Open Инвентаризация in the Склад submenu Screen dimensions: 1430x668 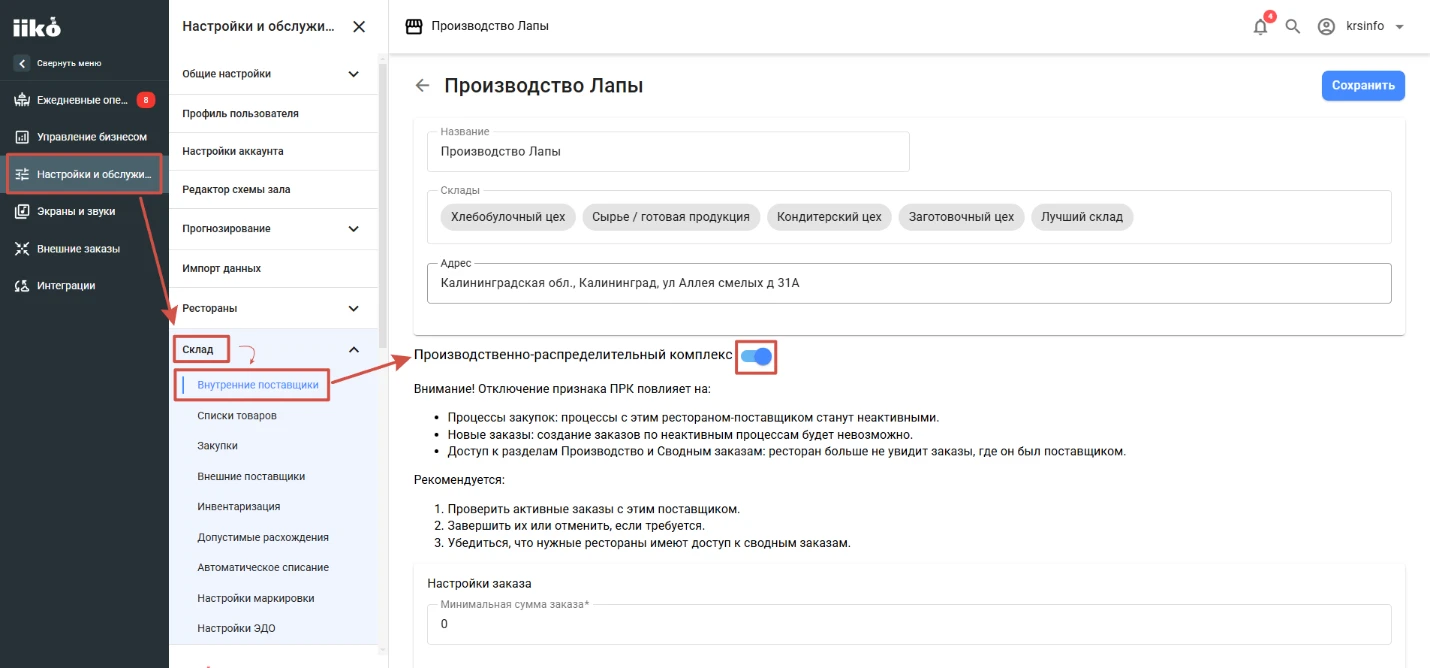tap(239, 506)
